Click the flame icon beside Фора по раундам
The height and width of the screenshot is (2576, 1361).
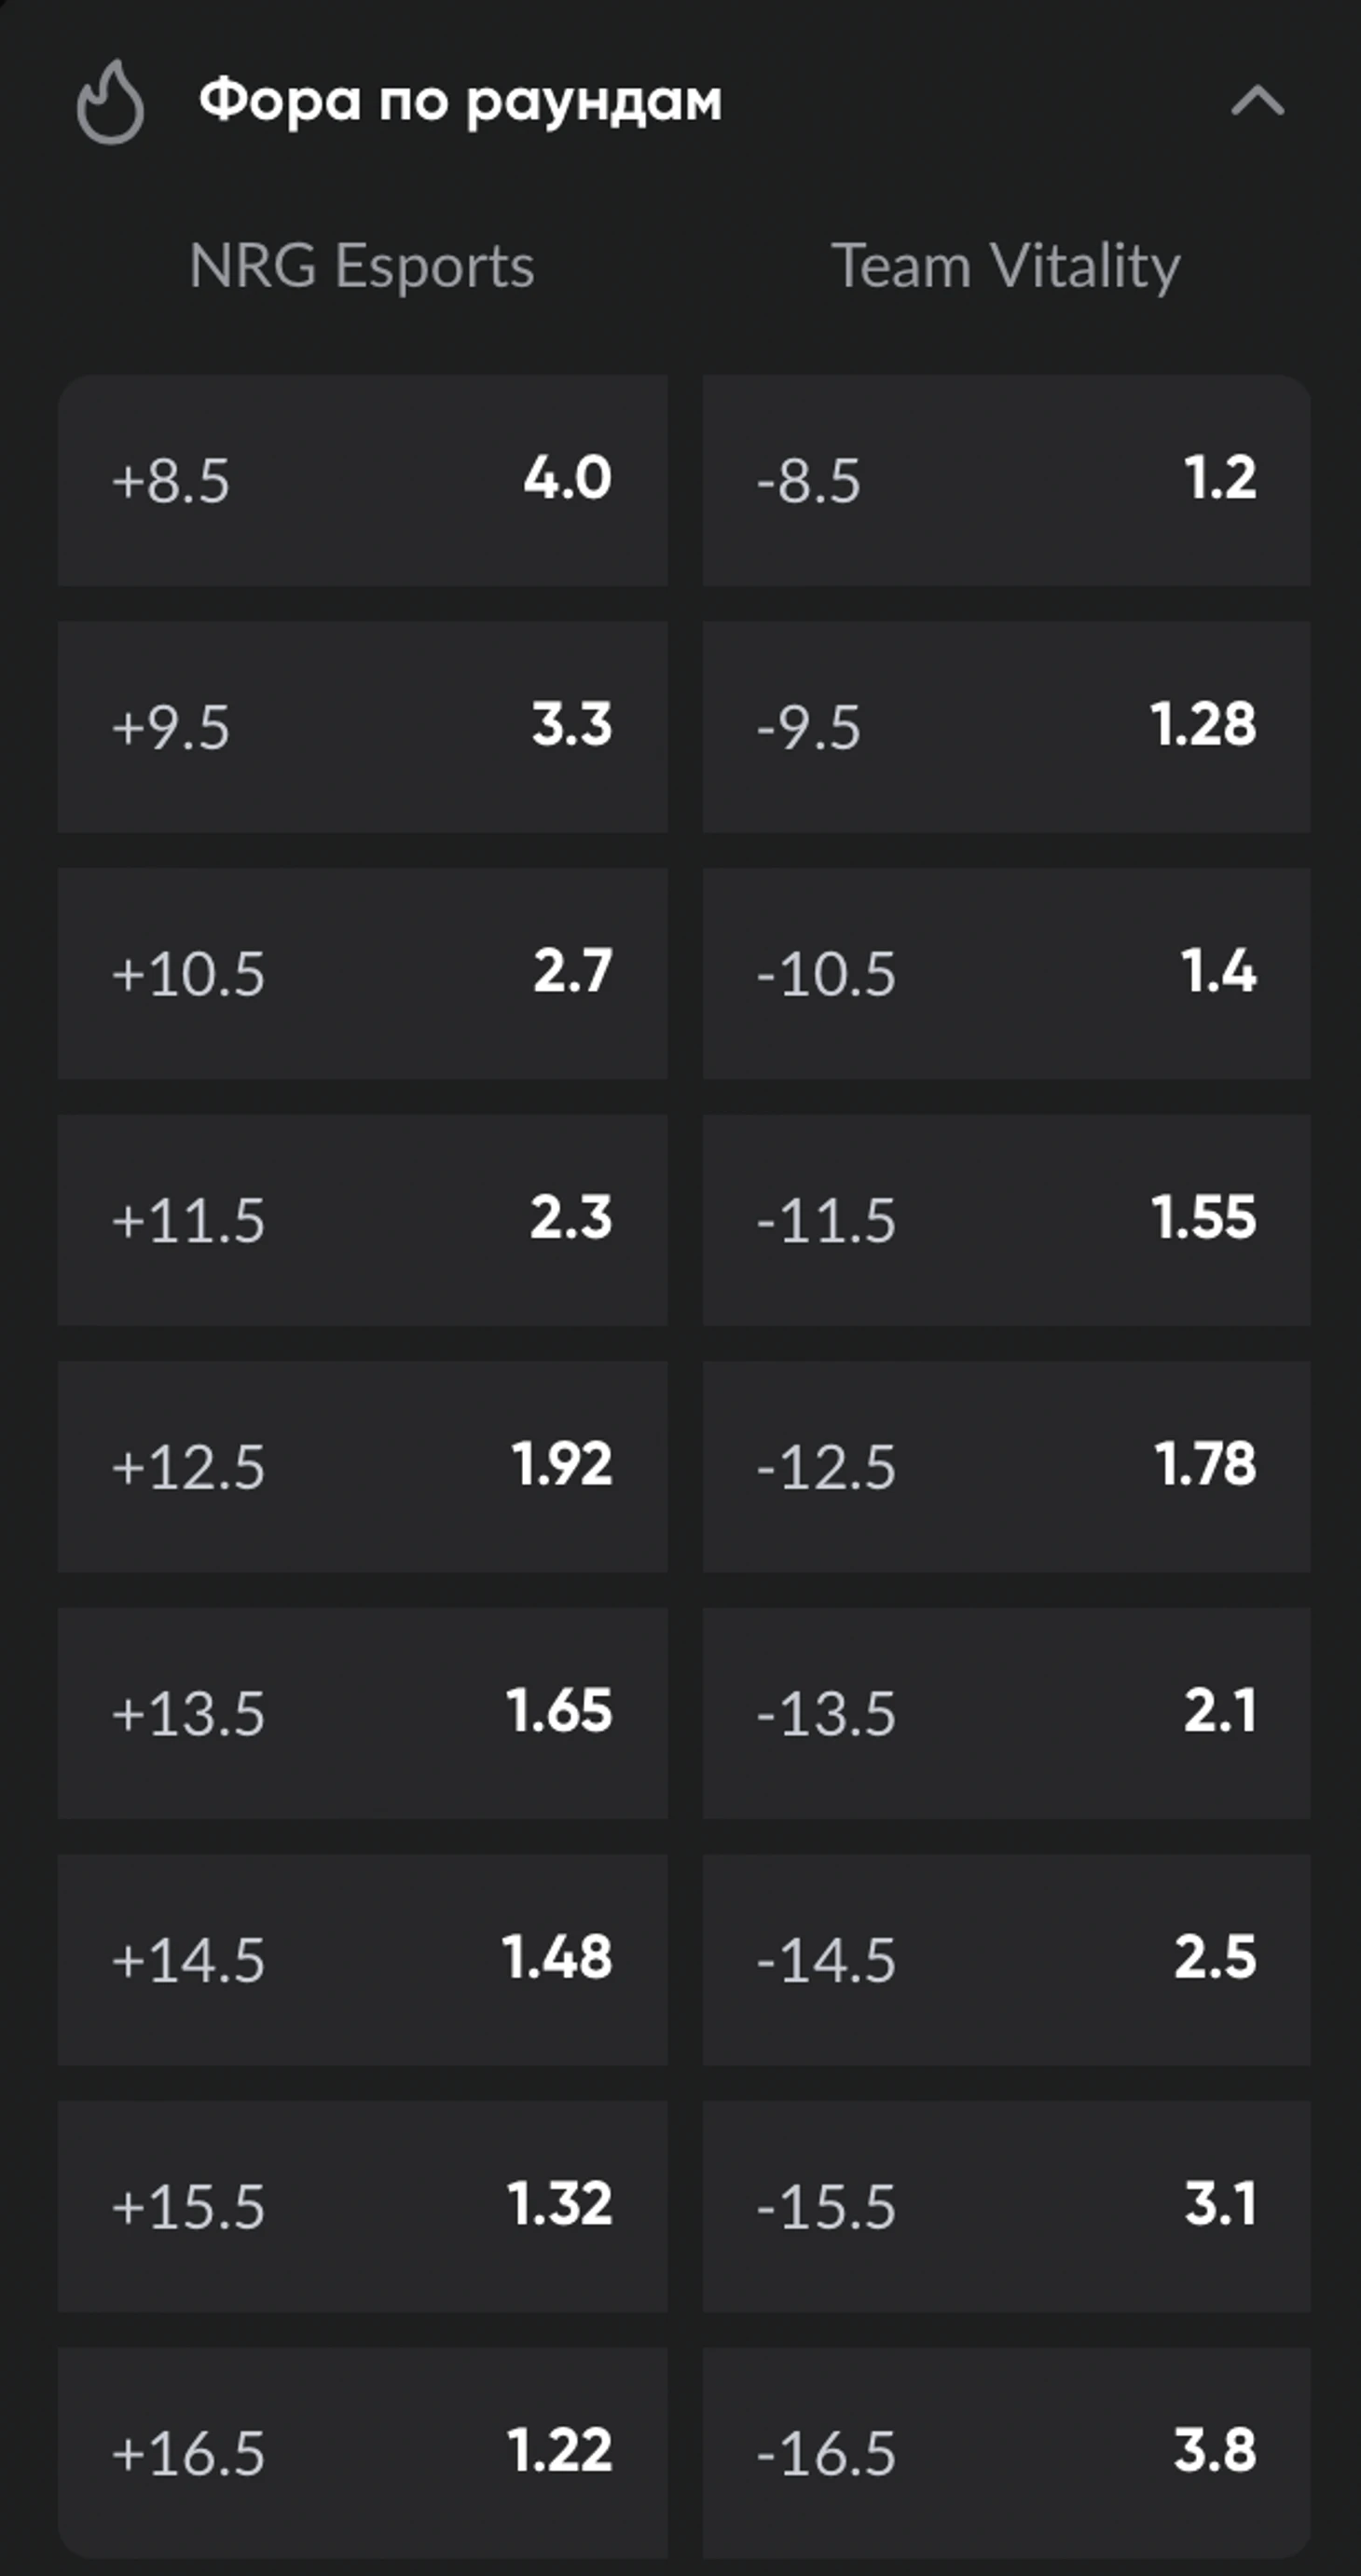click(110, 102)
